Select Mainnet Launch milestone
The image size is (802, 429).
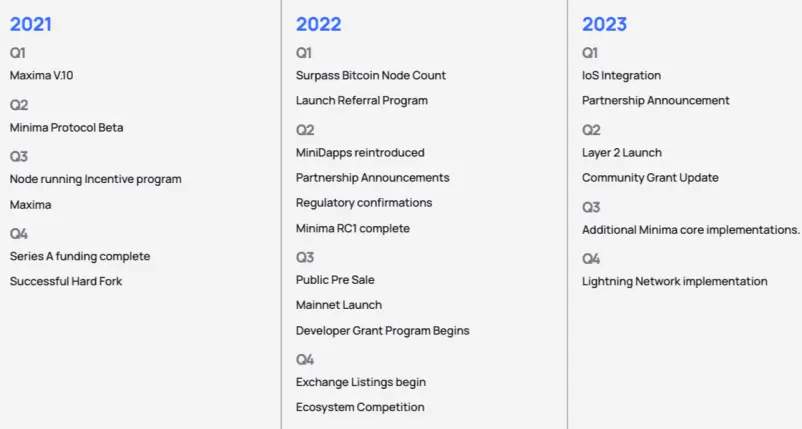339,305
